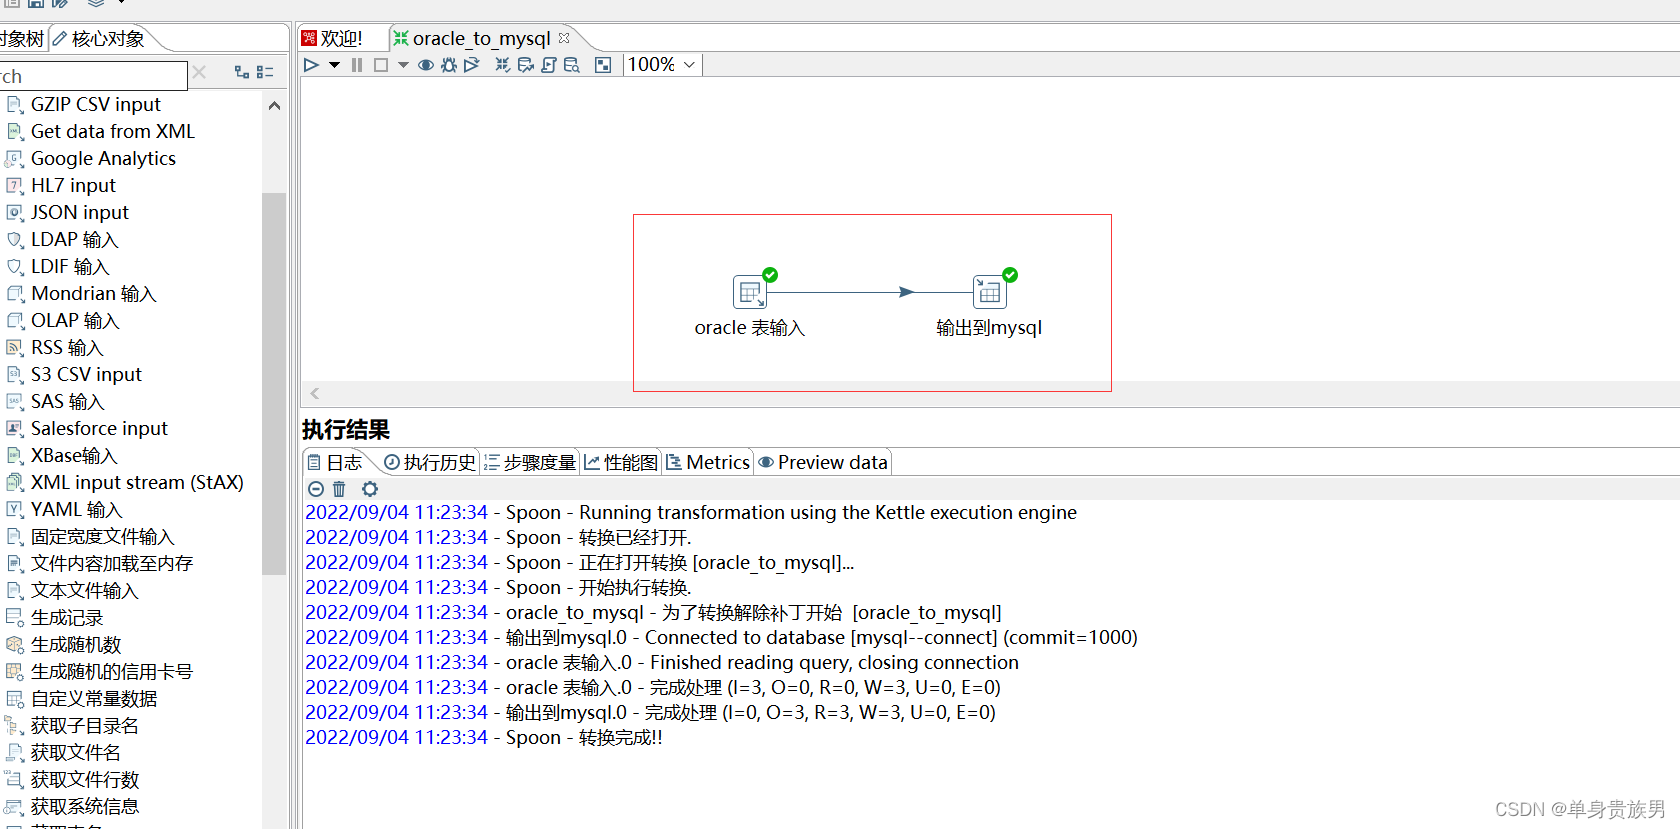The width and height of the screenshot is (1680, 829).
Task: Open the 日志 log tab
Action: click(335, 462)
